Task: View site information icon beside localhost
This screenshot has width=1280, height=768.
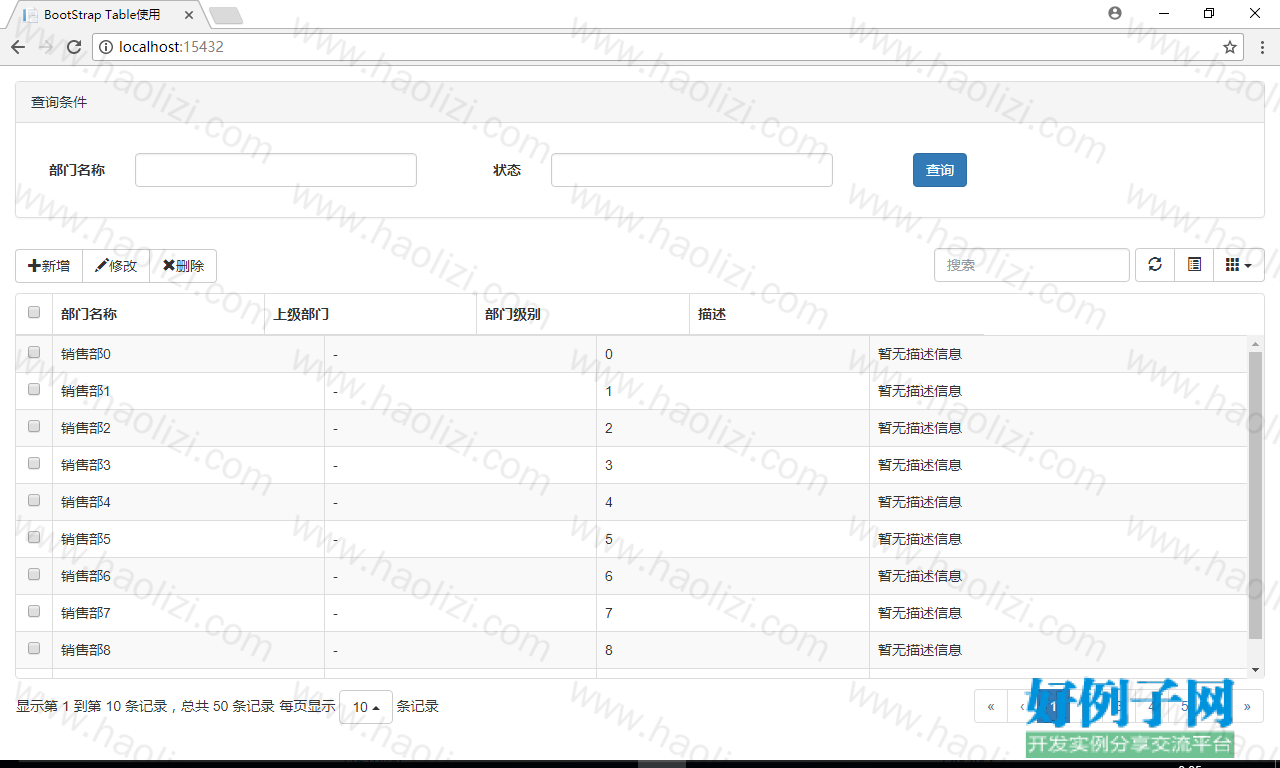Action: (106, 47)
